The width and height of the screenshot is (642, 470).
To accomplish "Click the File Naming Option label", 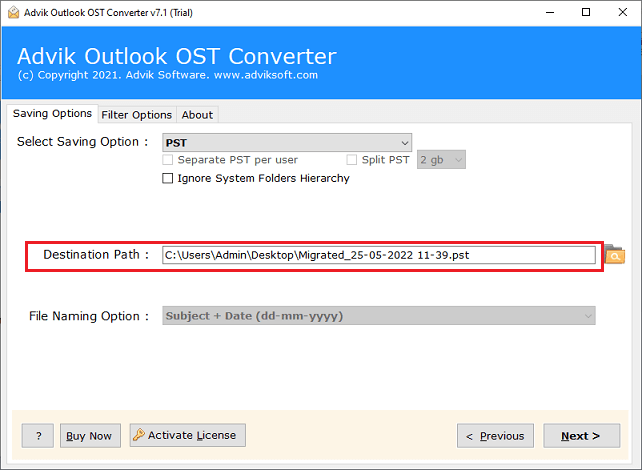I will point(88,316).
